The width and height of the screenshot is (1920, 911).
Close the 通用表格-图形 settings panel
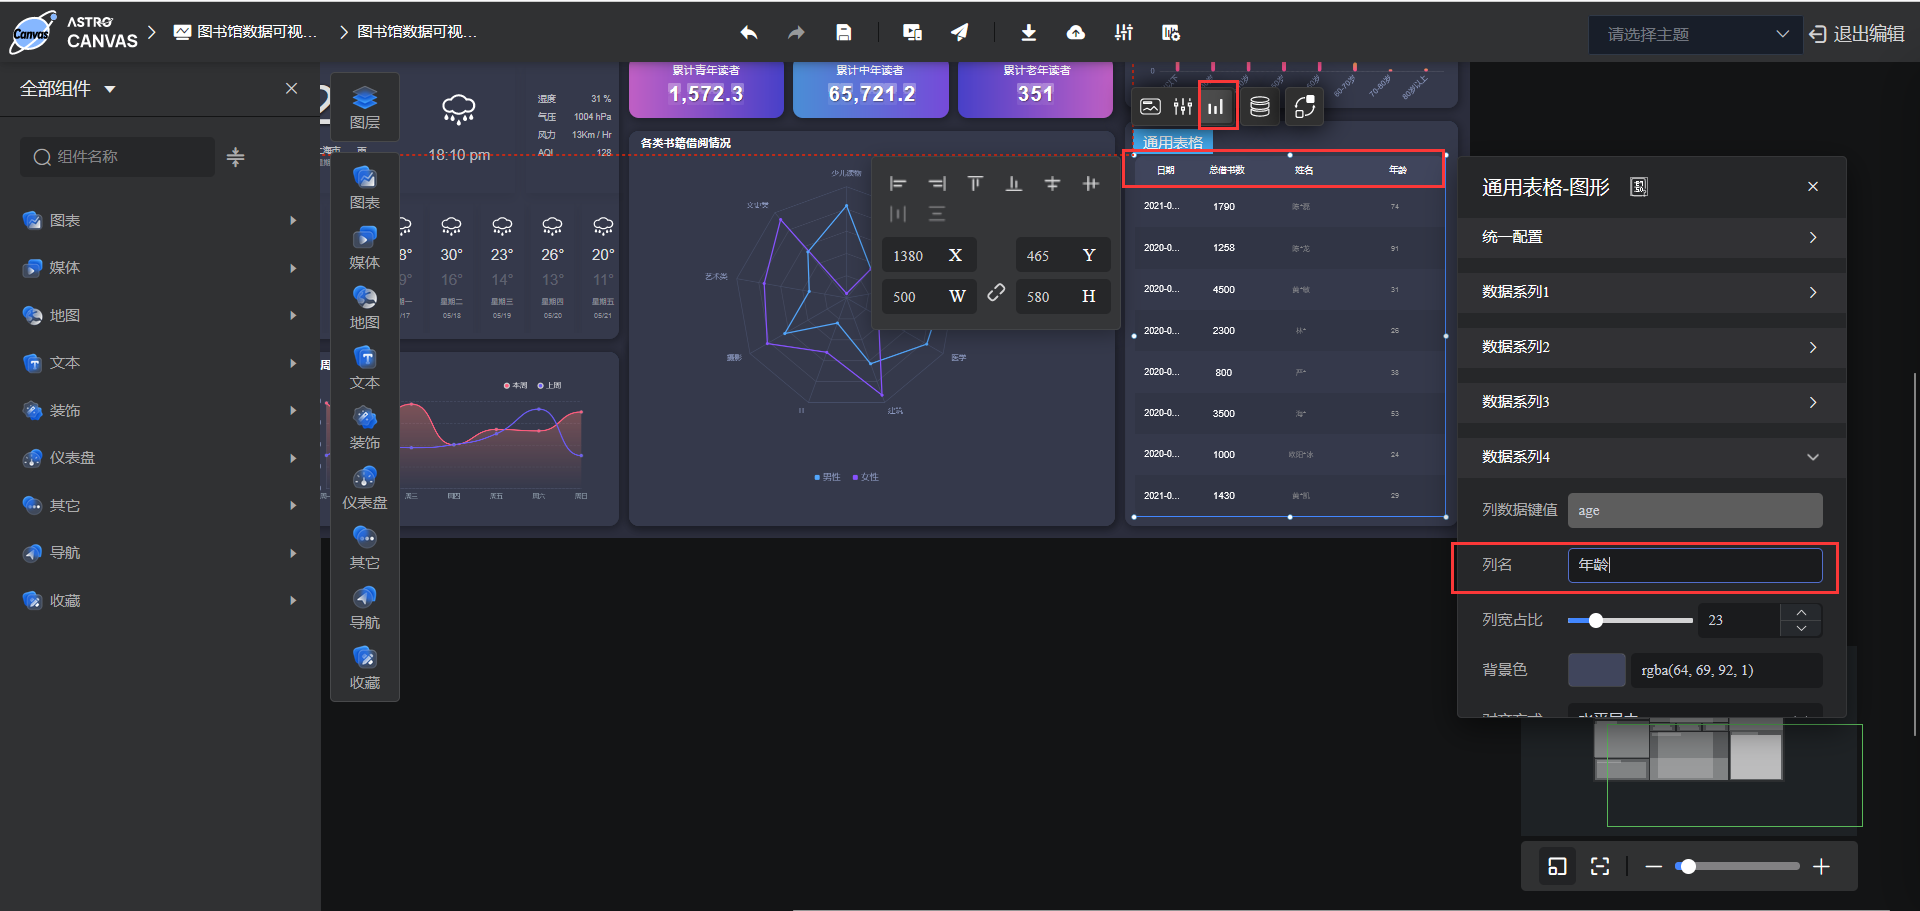[1813, 187]
